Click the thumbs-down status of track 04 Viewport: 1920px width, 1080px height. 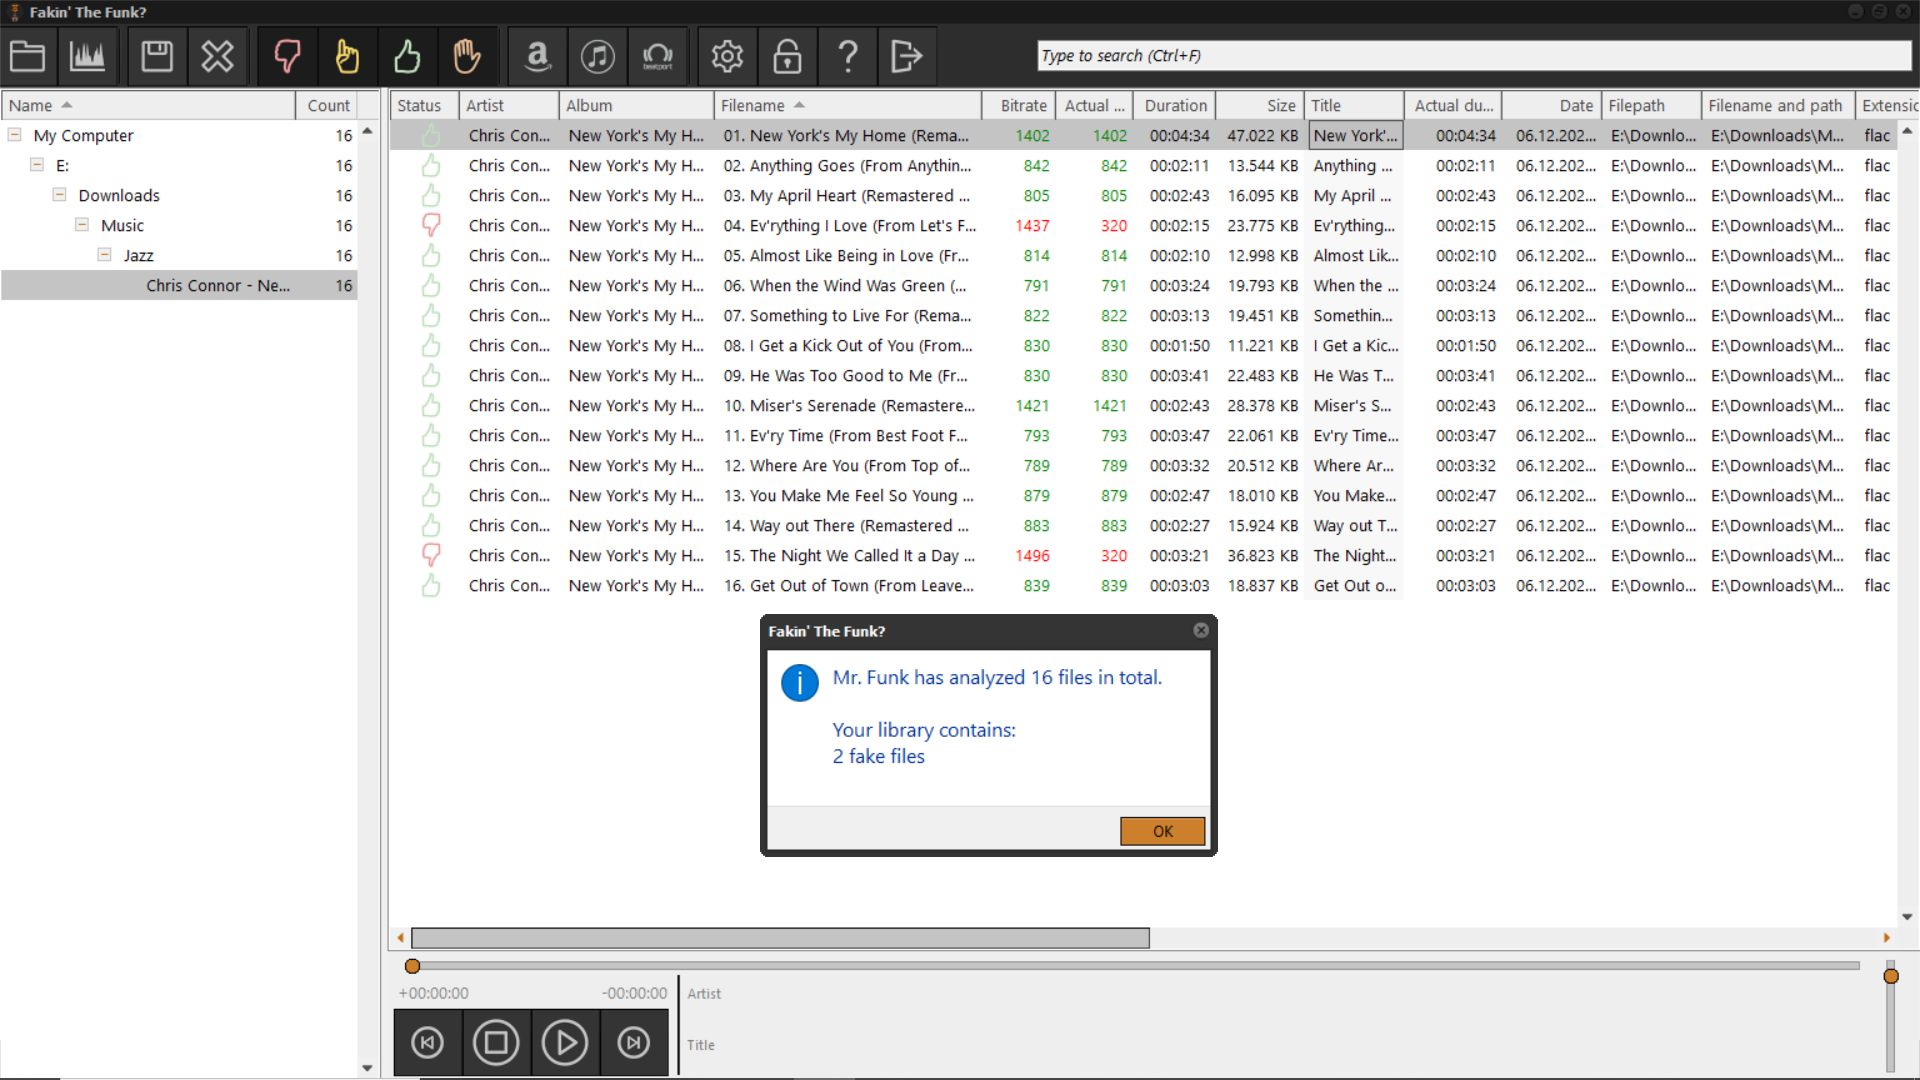tap(431, 225)
